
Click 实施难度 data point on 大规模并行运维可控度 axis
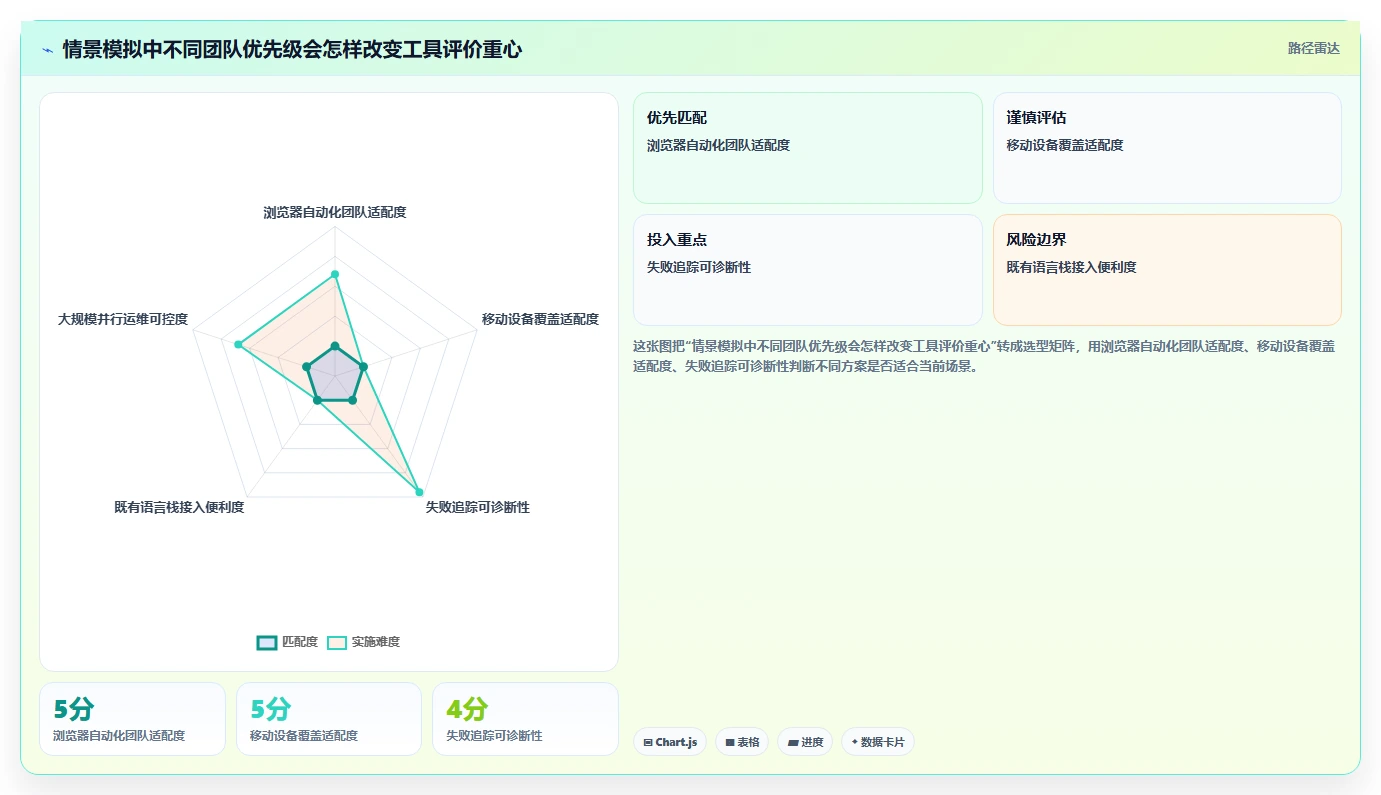click(x=238, y=344)
